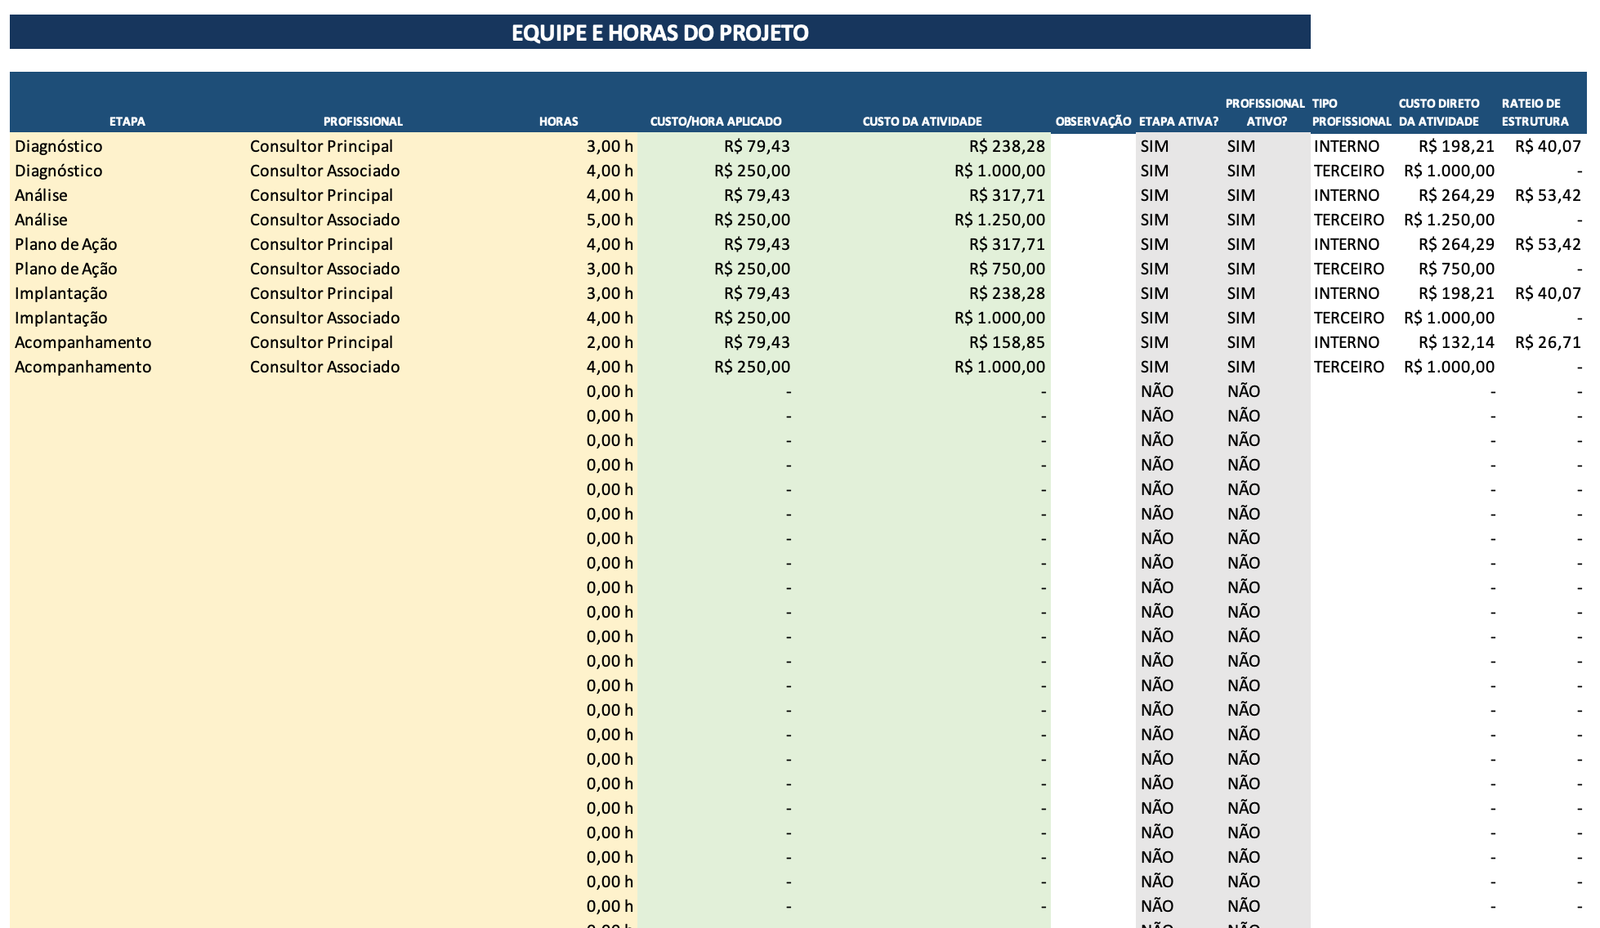Screen dimensions: 1600x928
Task: Select Consultor Associado in Plano de Ação row
Action: 325,269
